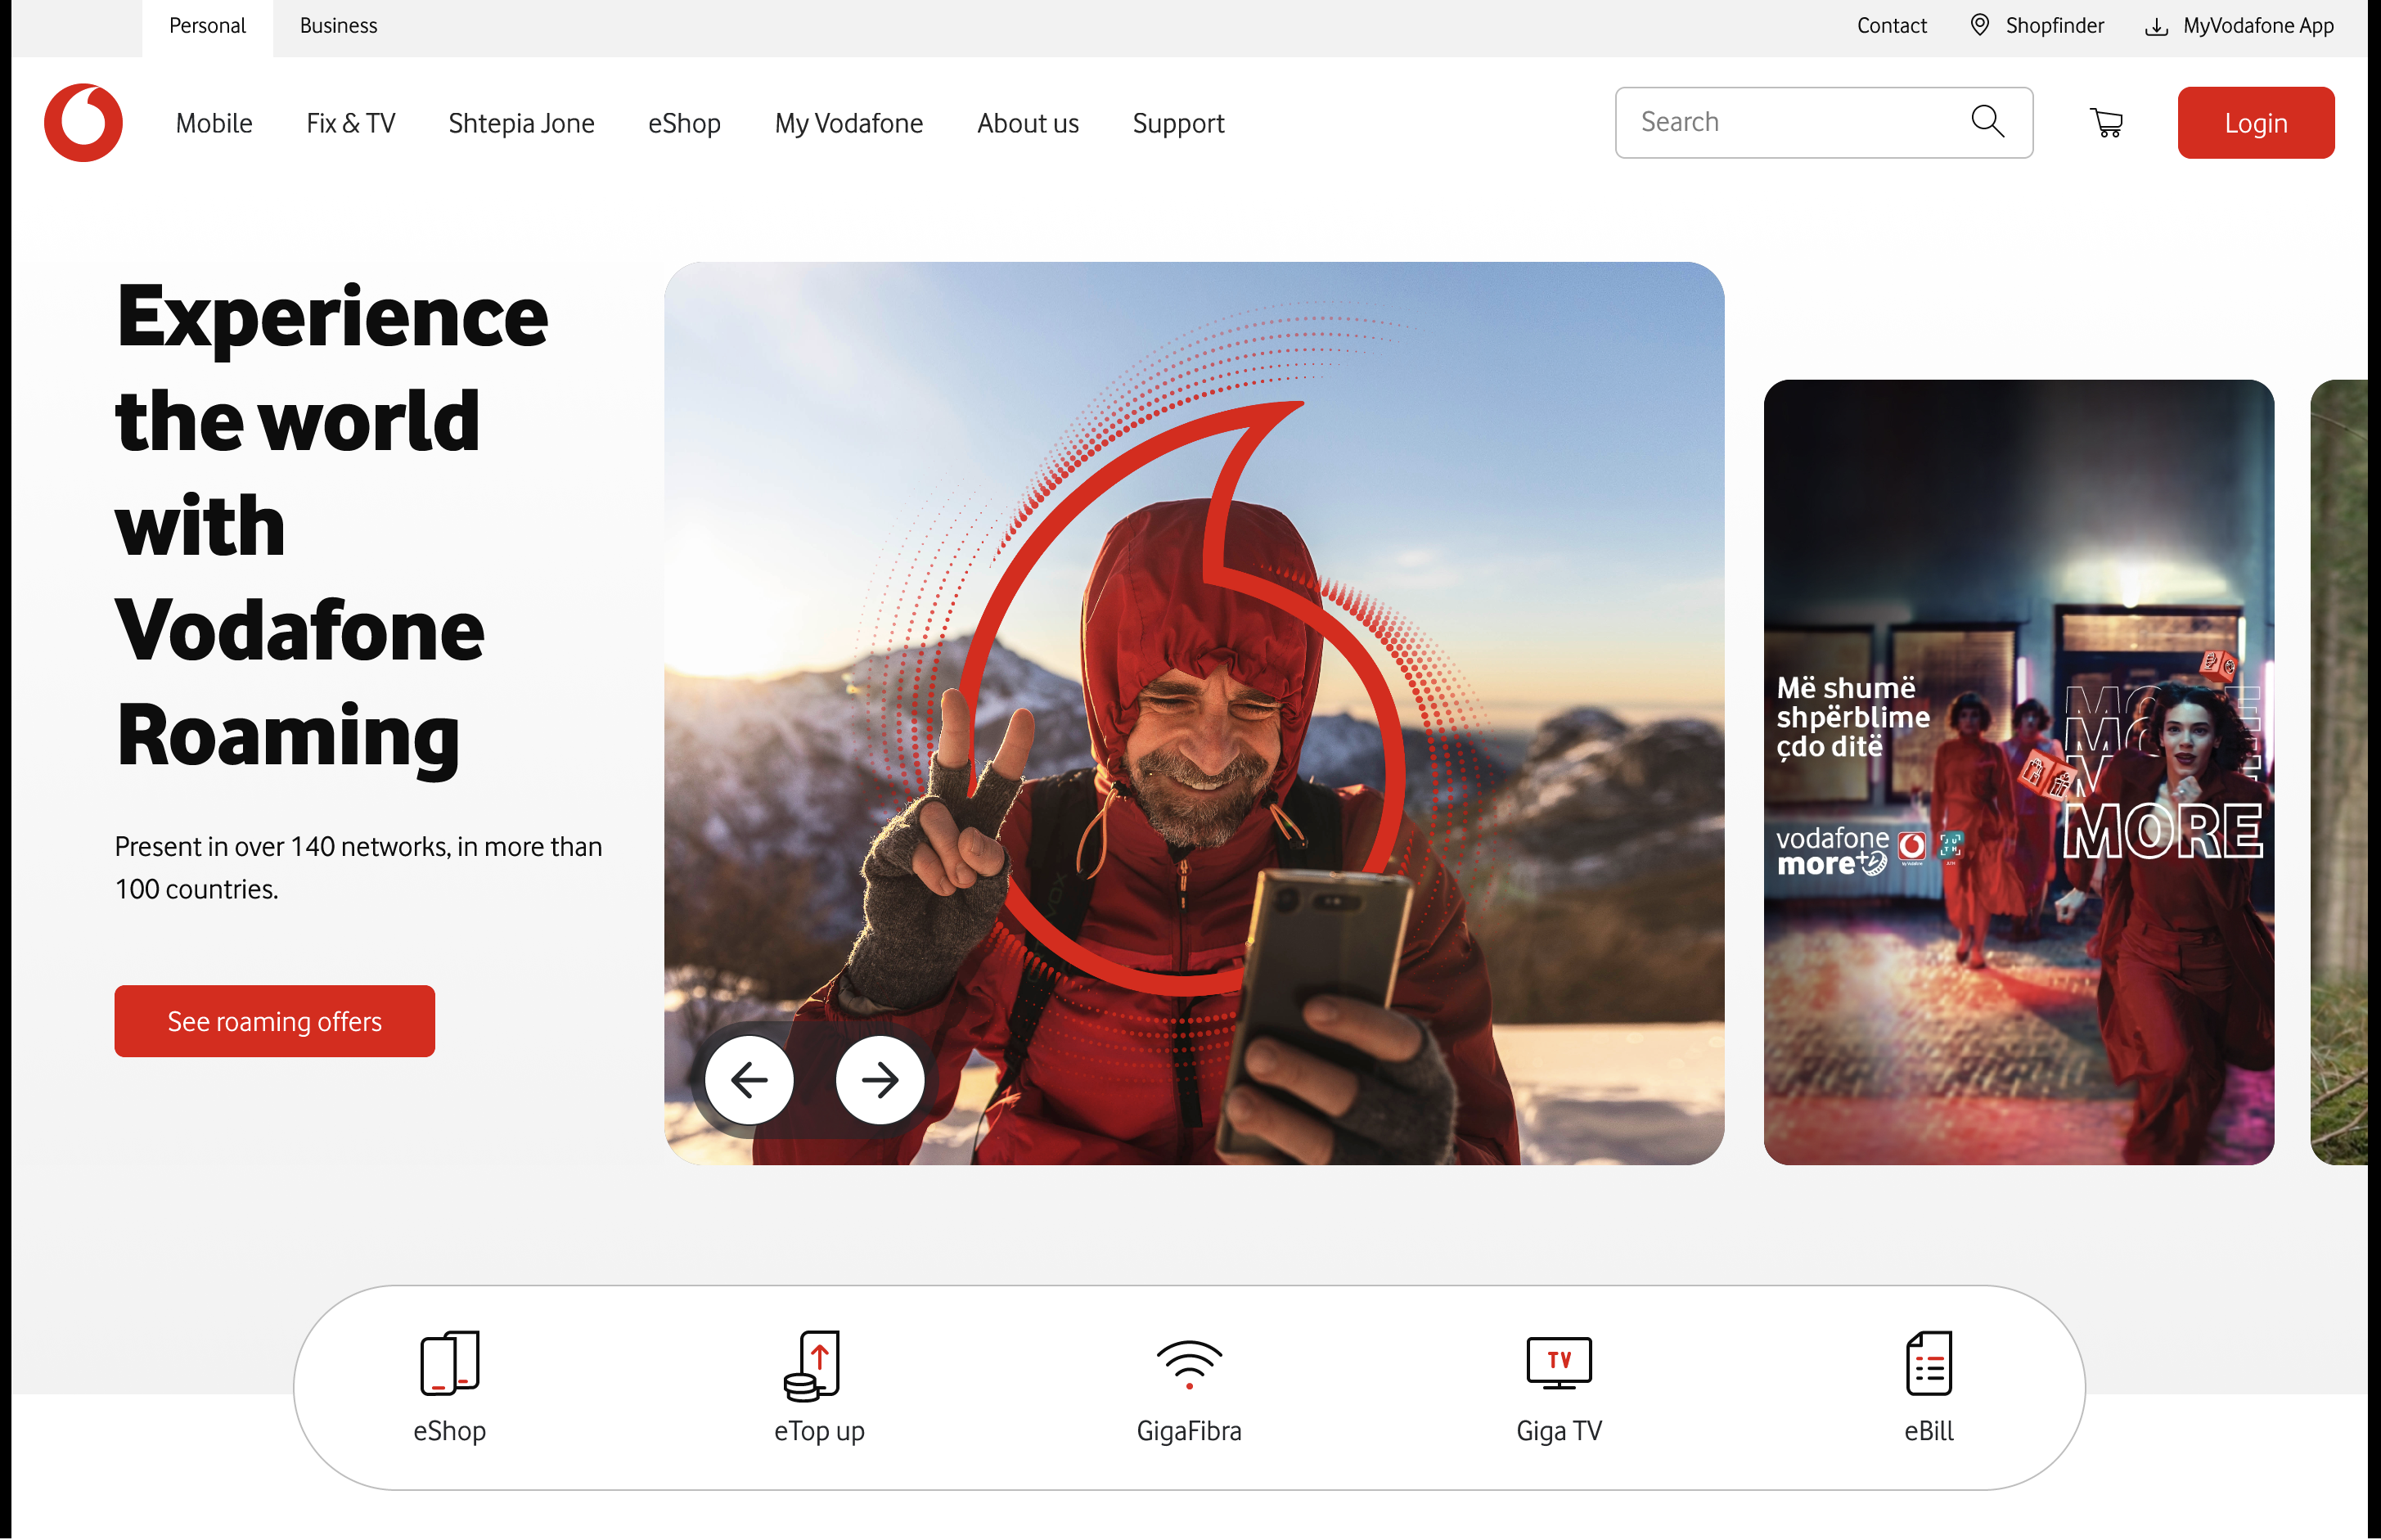Open the eShop phones icon
The height and width of the screenshot is (1540, 2381).
tap(450, 1362)
